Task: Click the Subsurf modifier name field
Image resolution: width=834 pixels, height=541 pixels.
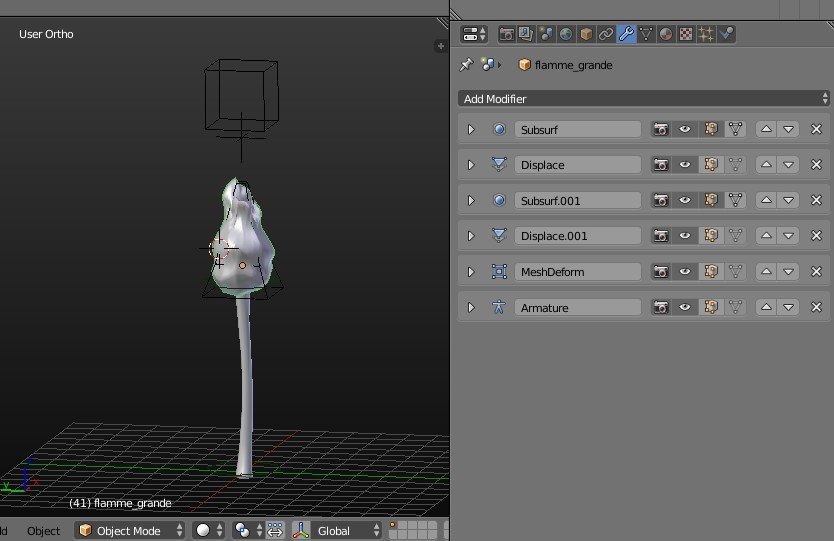Action: (x=578, y=129)
